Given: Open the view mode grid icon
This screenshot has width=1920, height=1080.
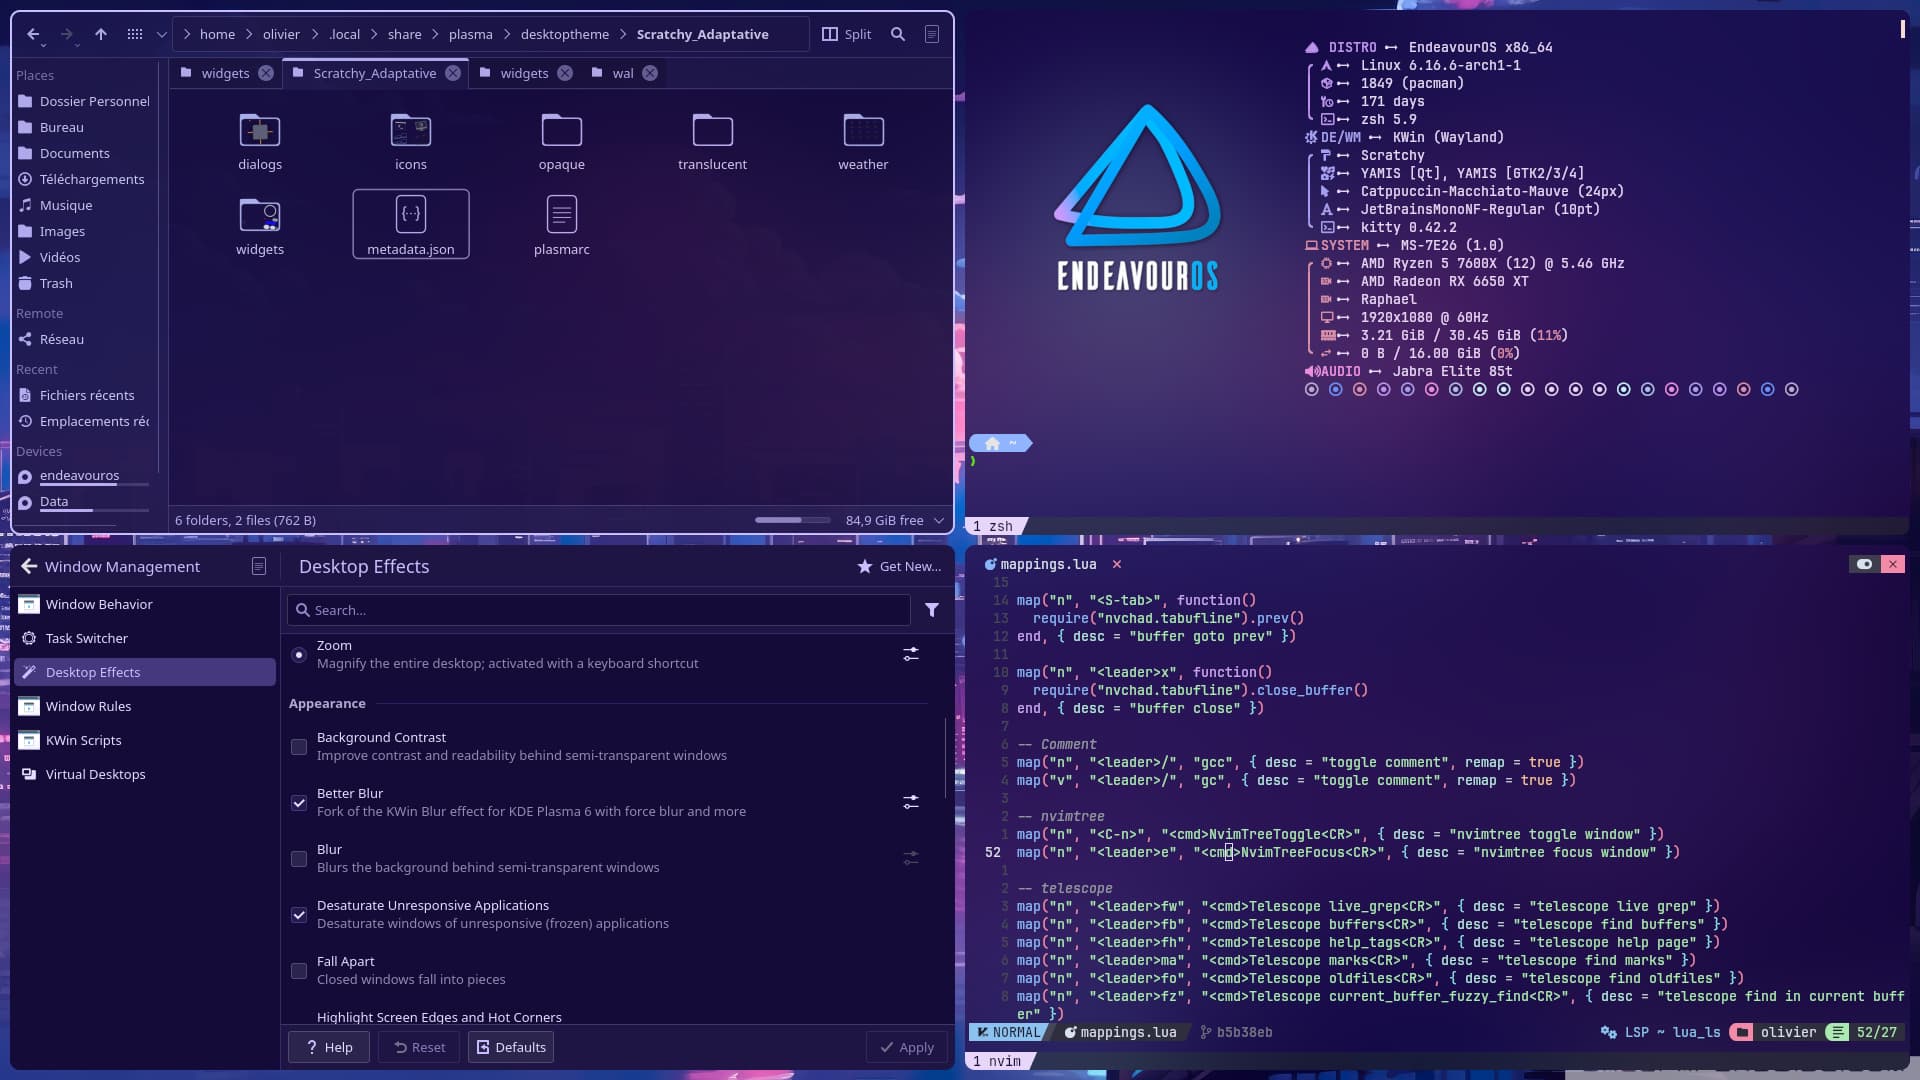Looking at the screenshot, I should tap(135, 34).
